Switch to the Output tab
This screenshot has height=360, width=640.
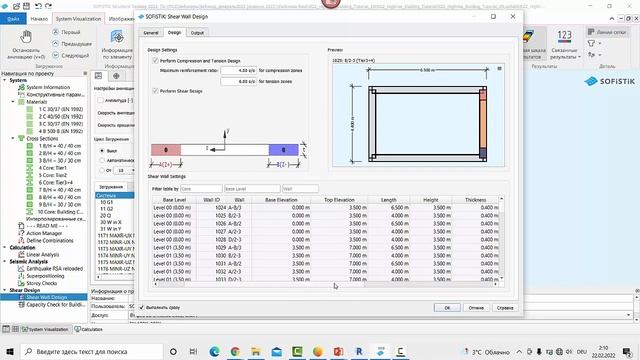[x=197, y=33]
